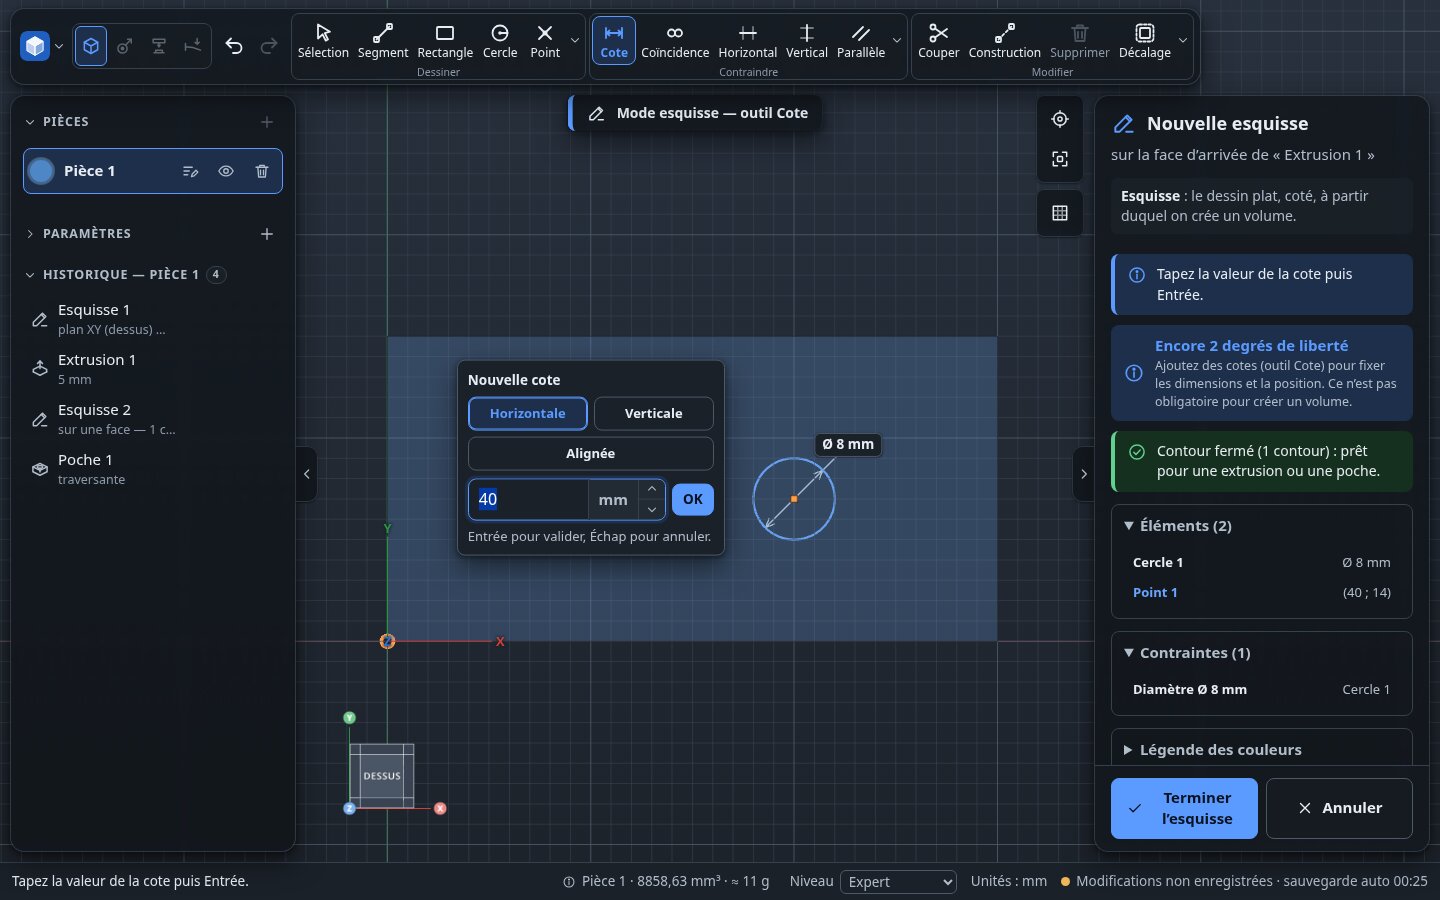Activate the Cote dimension tool
This screenshot has height=900, width=1440.
pyautogui.click(x=614, y=41)
